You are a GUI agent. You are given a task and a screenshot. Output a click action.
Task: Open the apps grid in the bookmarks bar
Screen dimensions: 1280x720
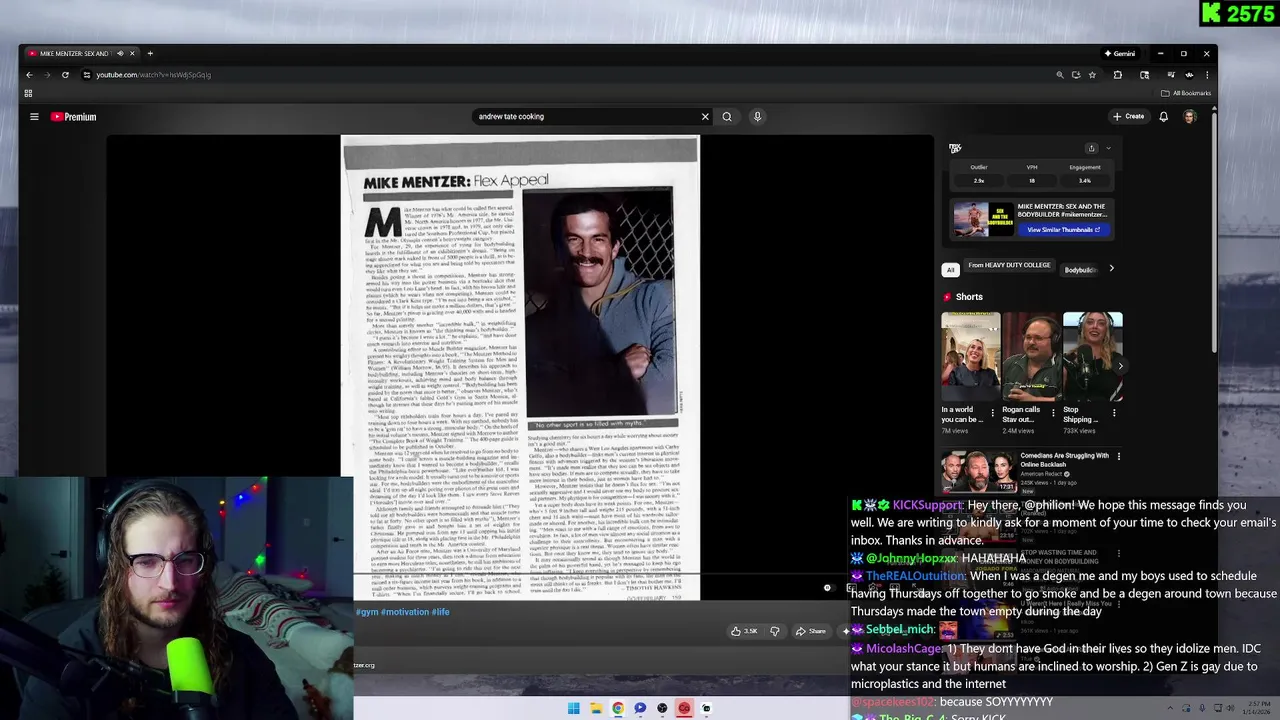coord(28,93)
